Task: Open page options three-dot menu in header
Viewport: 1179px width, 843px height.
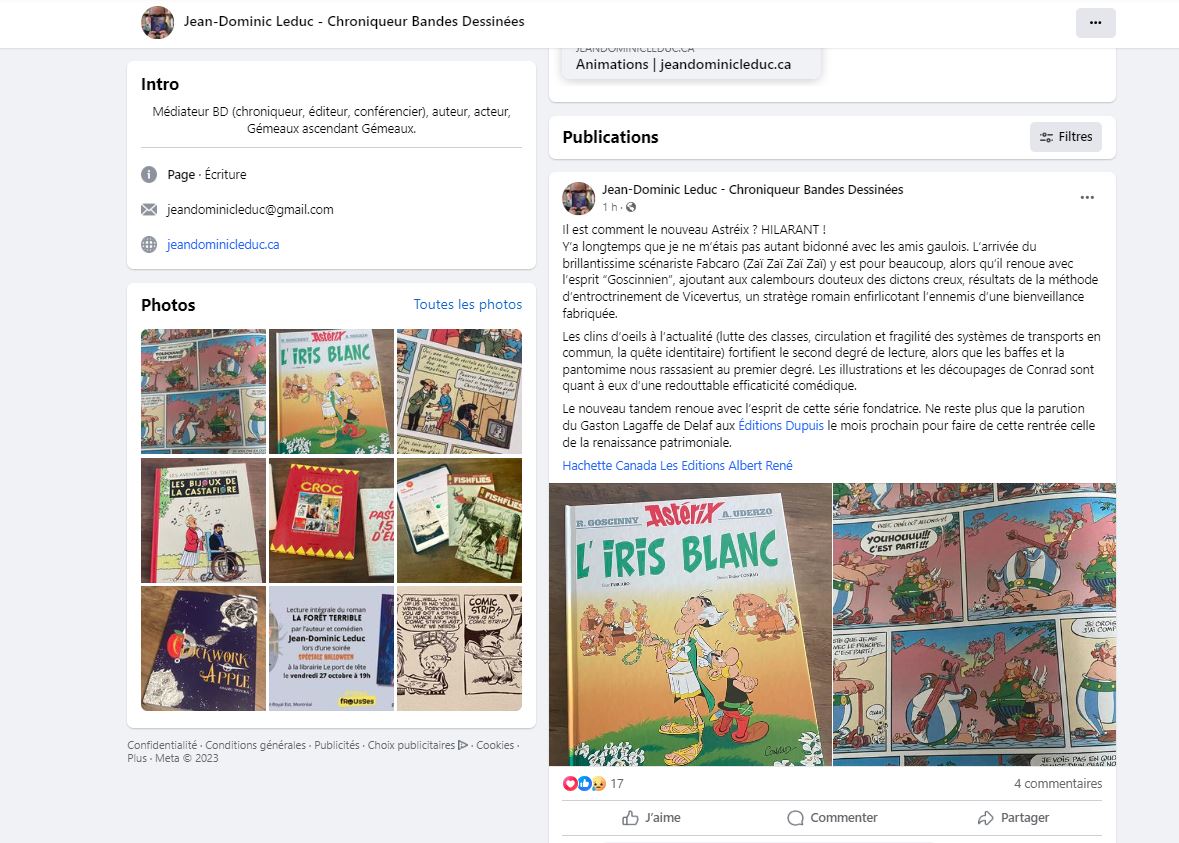Action: coord(1095,23)
